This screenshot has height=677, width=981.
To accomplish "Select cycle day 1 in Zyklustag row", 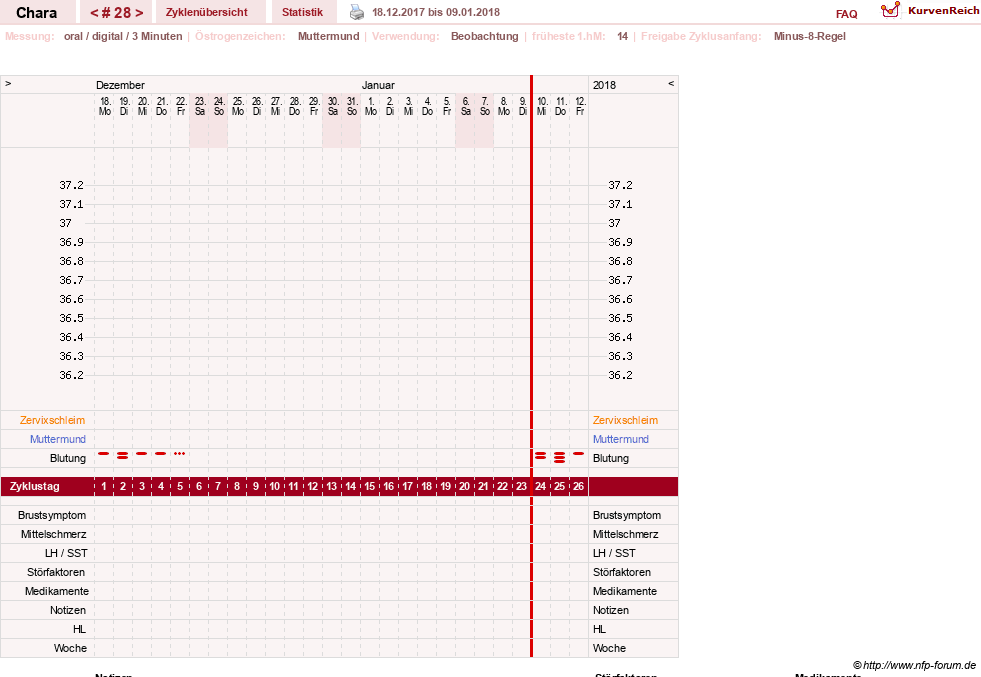I will (x=104, y=486).
